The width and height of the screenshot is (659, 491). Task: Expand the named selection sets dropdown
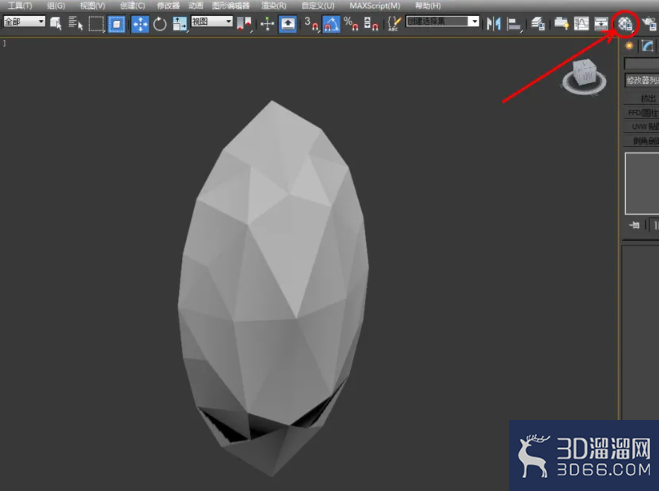(443, 21)
